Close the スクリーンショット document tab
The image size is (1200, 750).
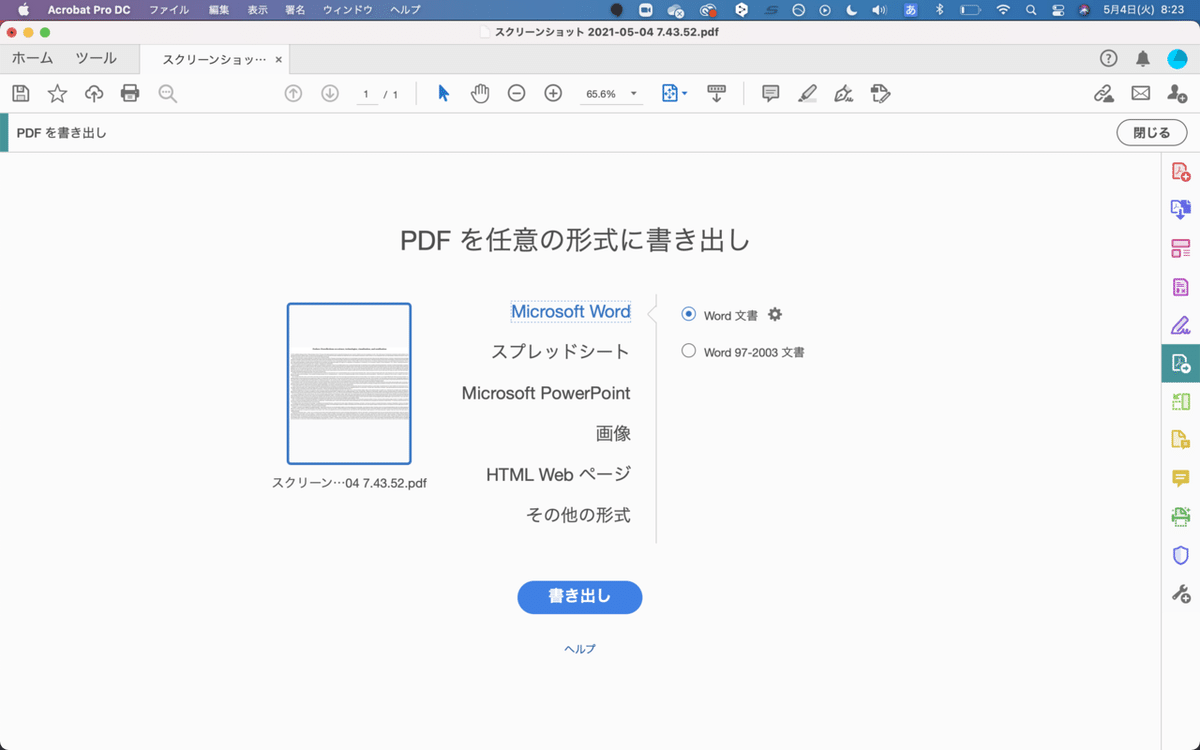tap(279, 60)
